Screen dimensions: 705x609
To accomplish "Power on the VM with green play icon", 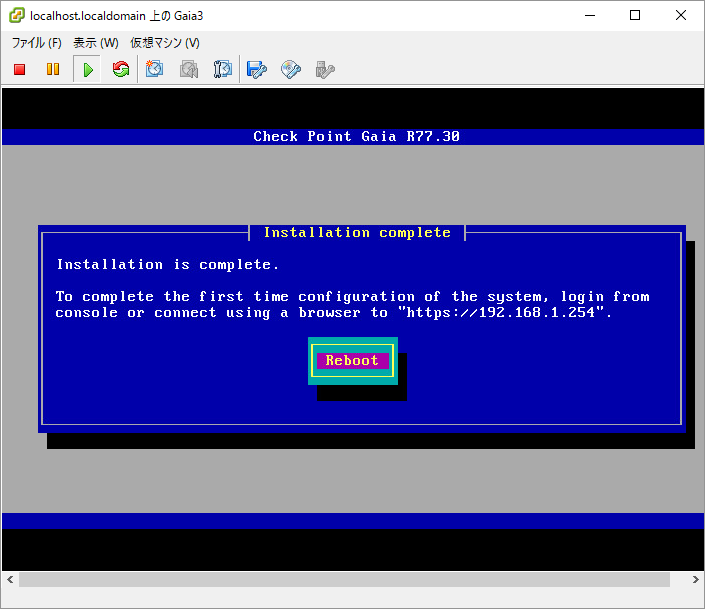I will [x=88, y=69].
